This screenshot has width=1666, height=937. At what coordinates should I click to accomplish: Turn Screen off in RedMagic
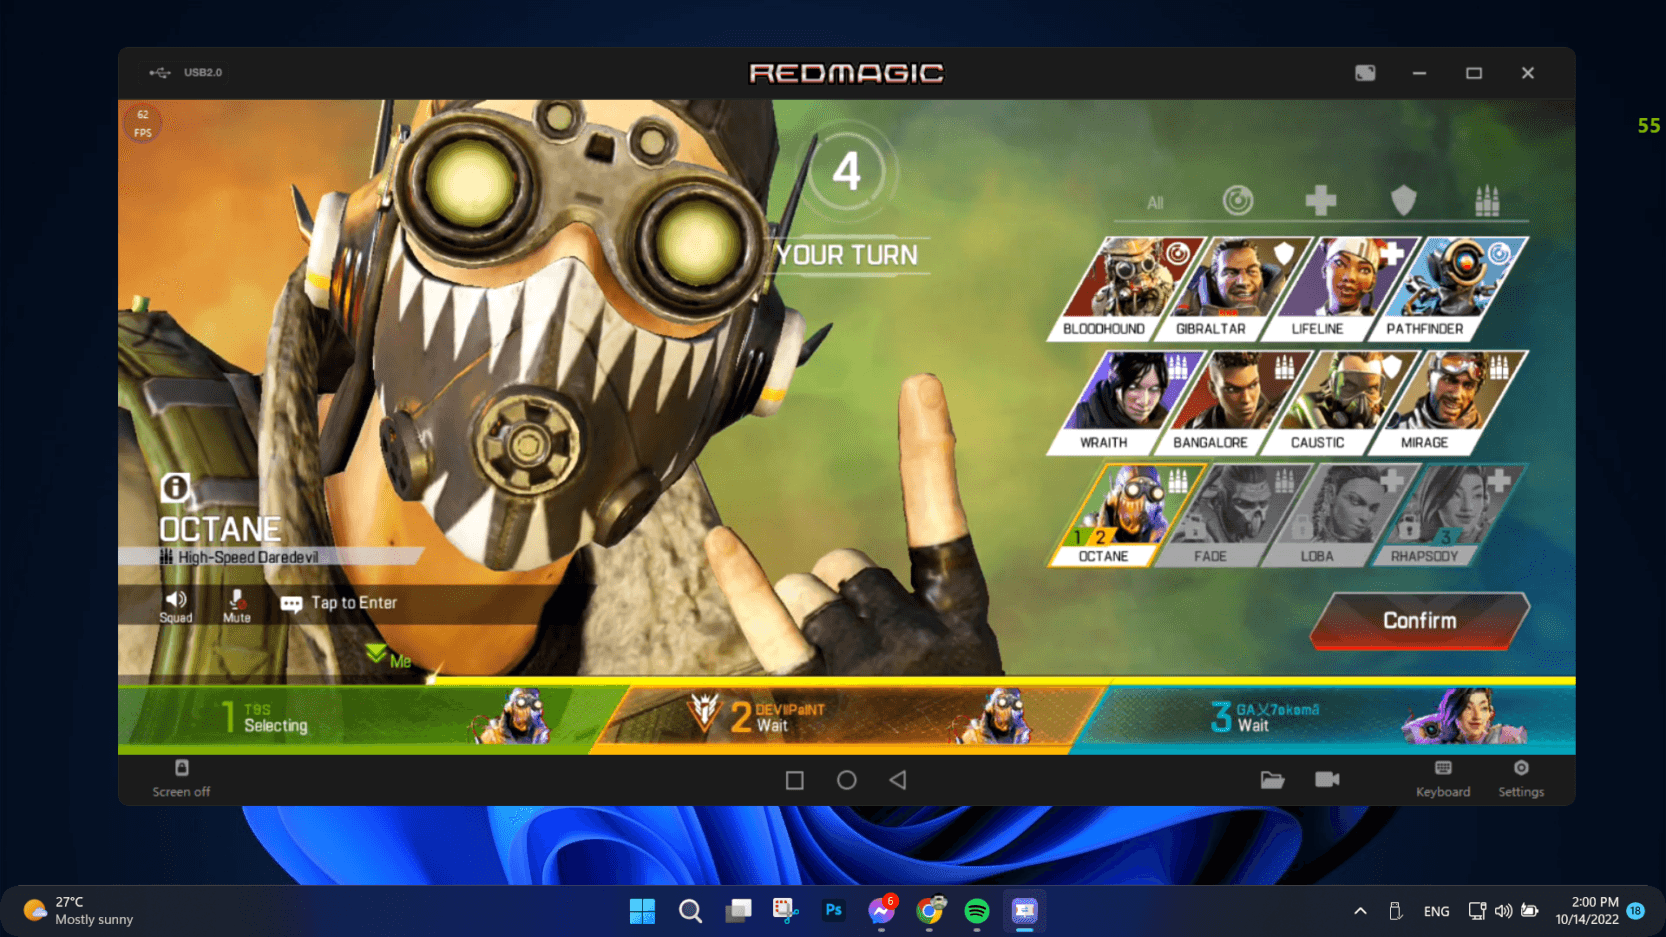pos(181,778)
